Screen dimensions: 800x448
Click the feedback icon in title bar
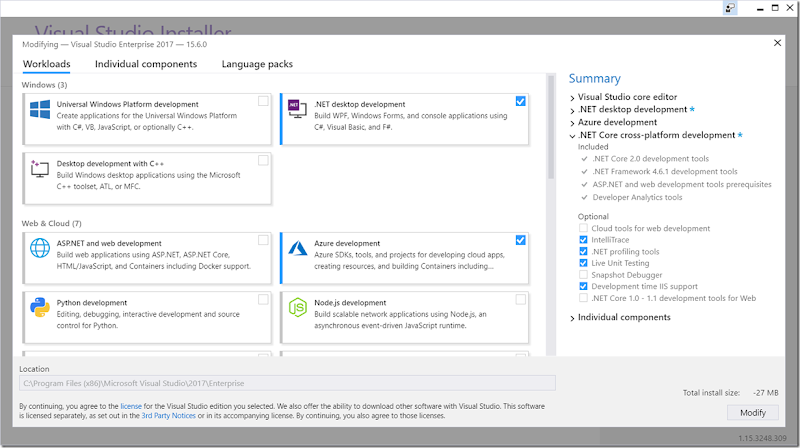coord(730,8)
